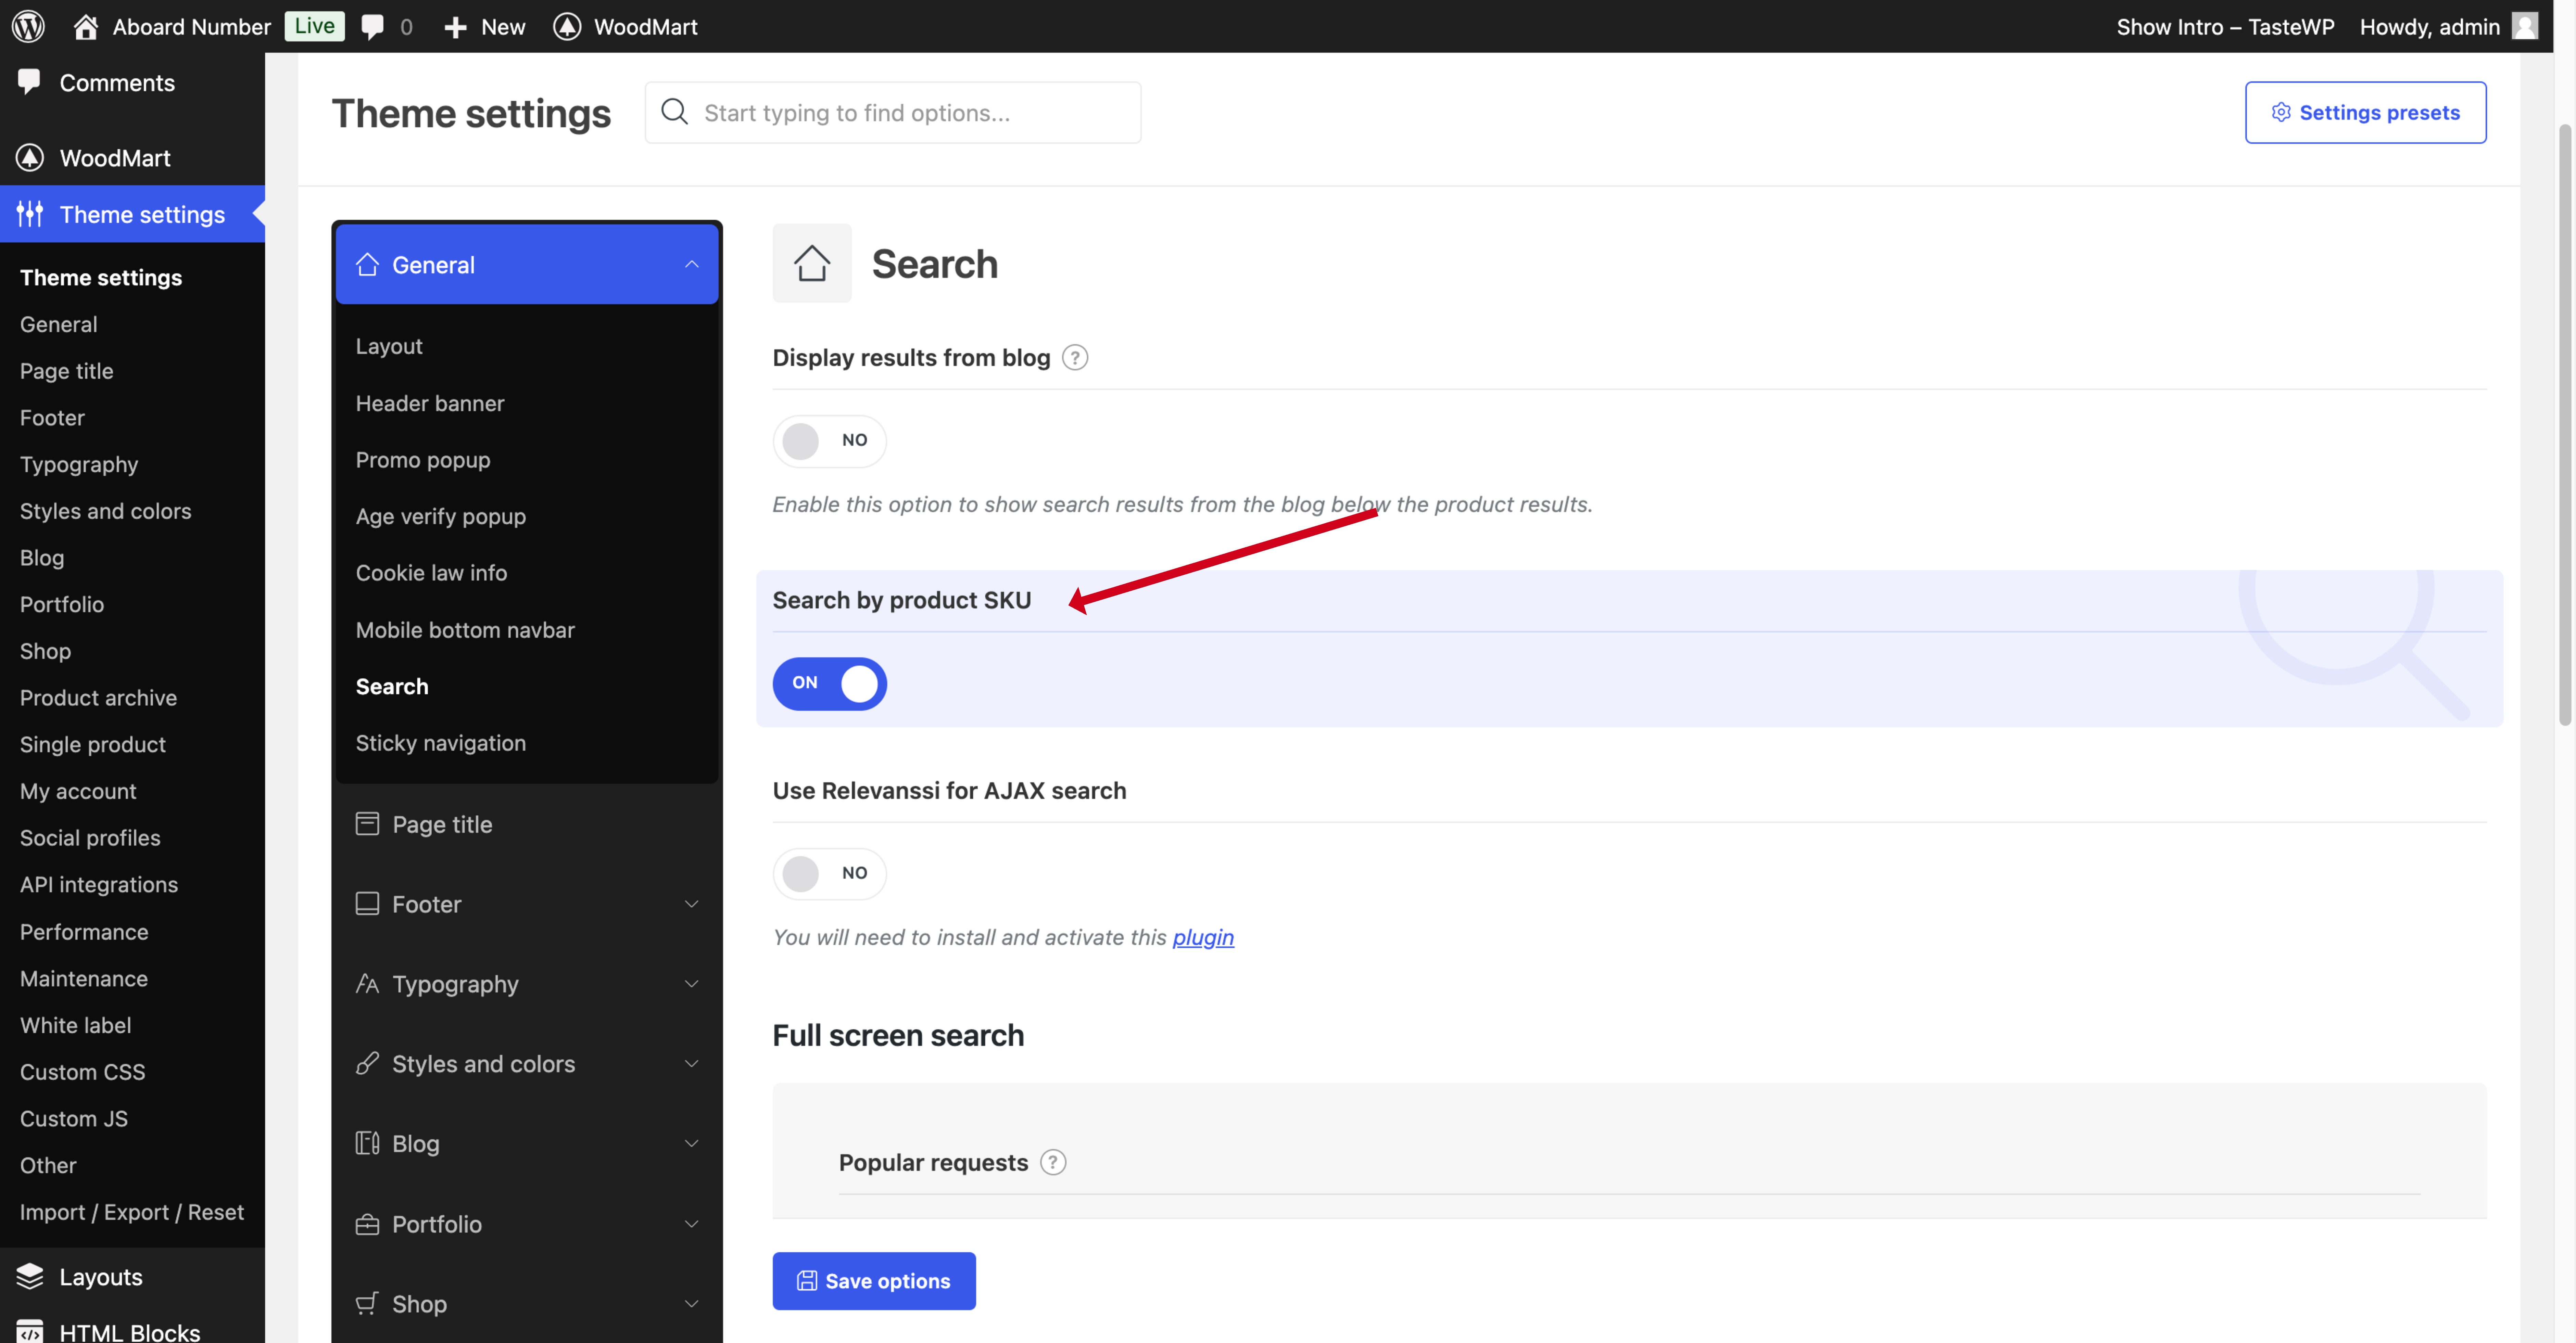Click the gear icon on Settings presets
Viewport: 2576px width, 1343px height.
click(2281, 112)
